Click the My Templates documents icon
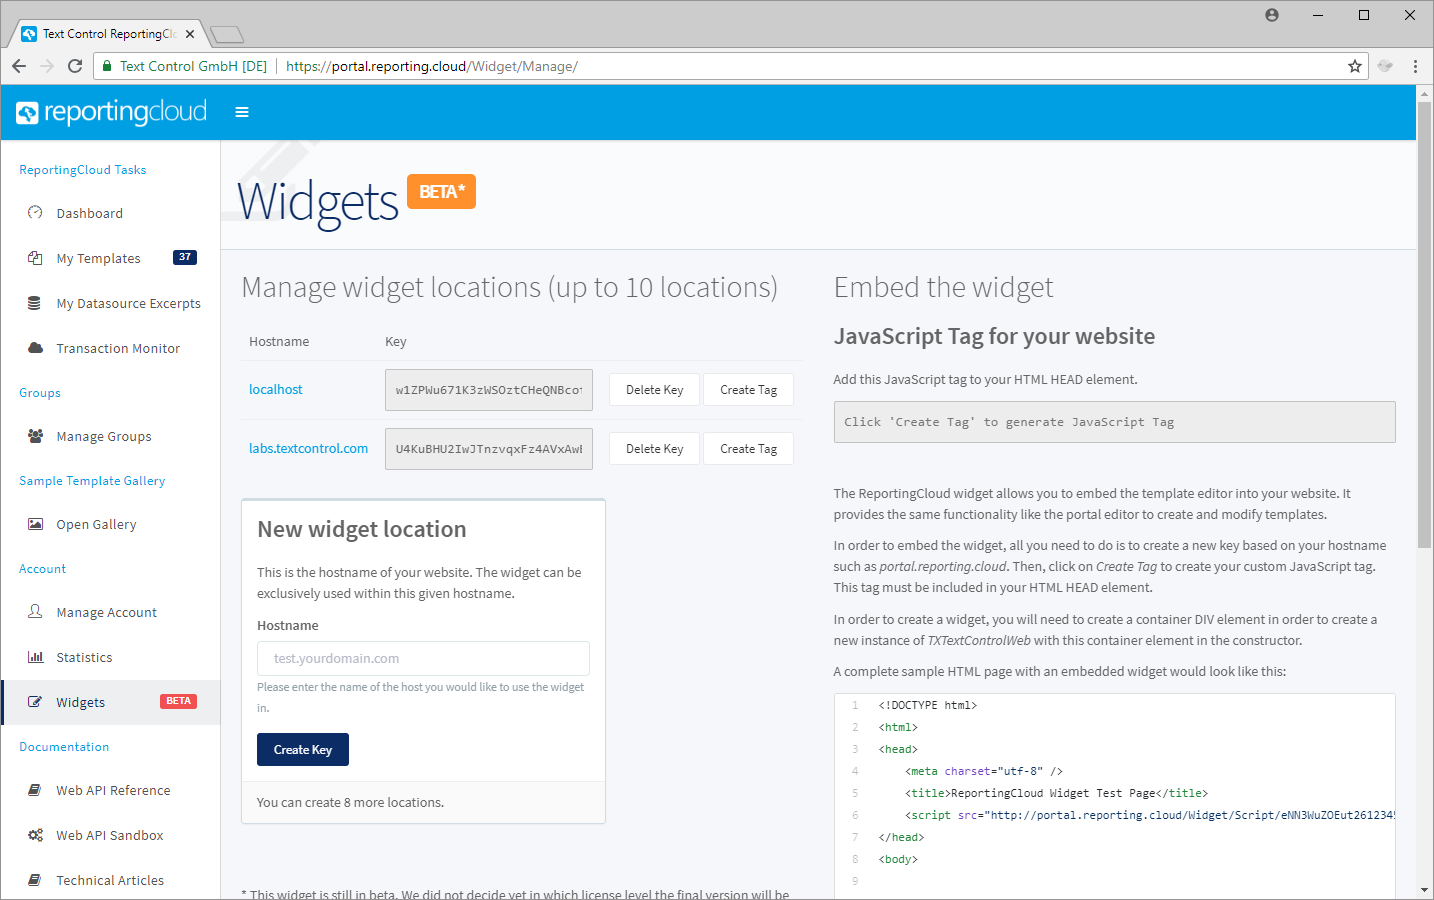The height and width of the screenshot is (900, 1434). click(35, 258)
